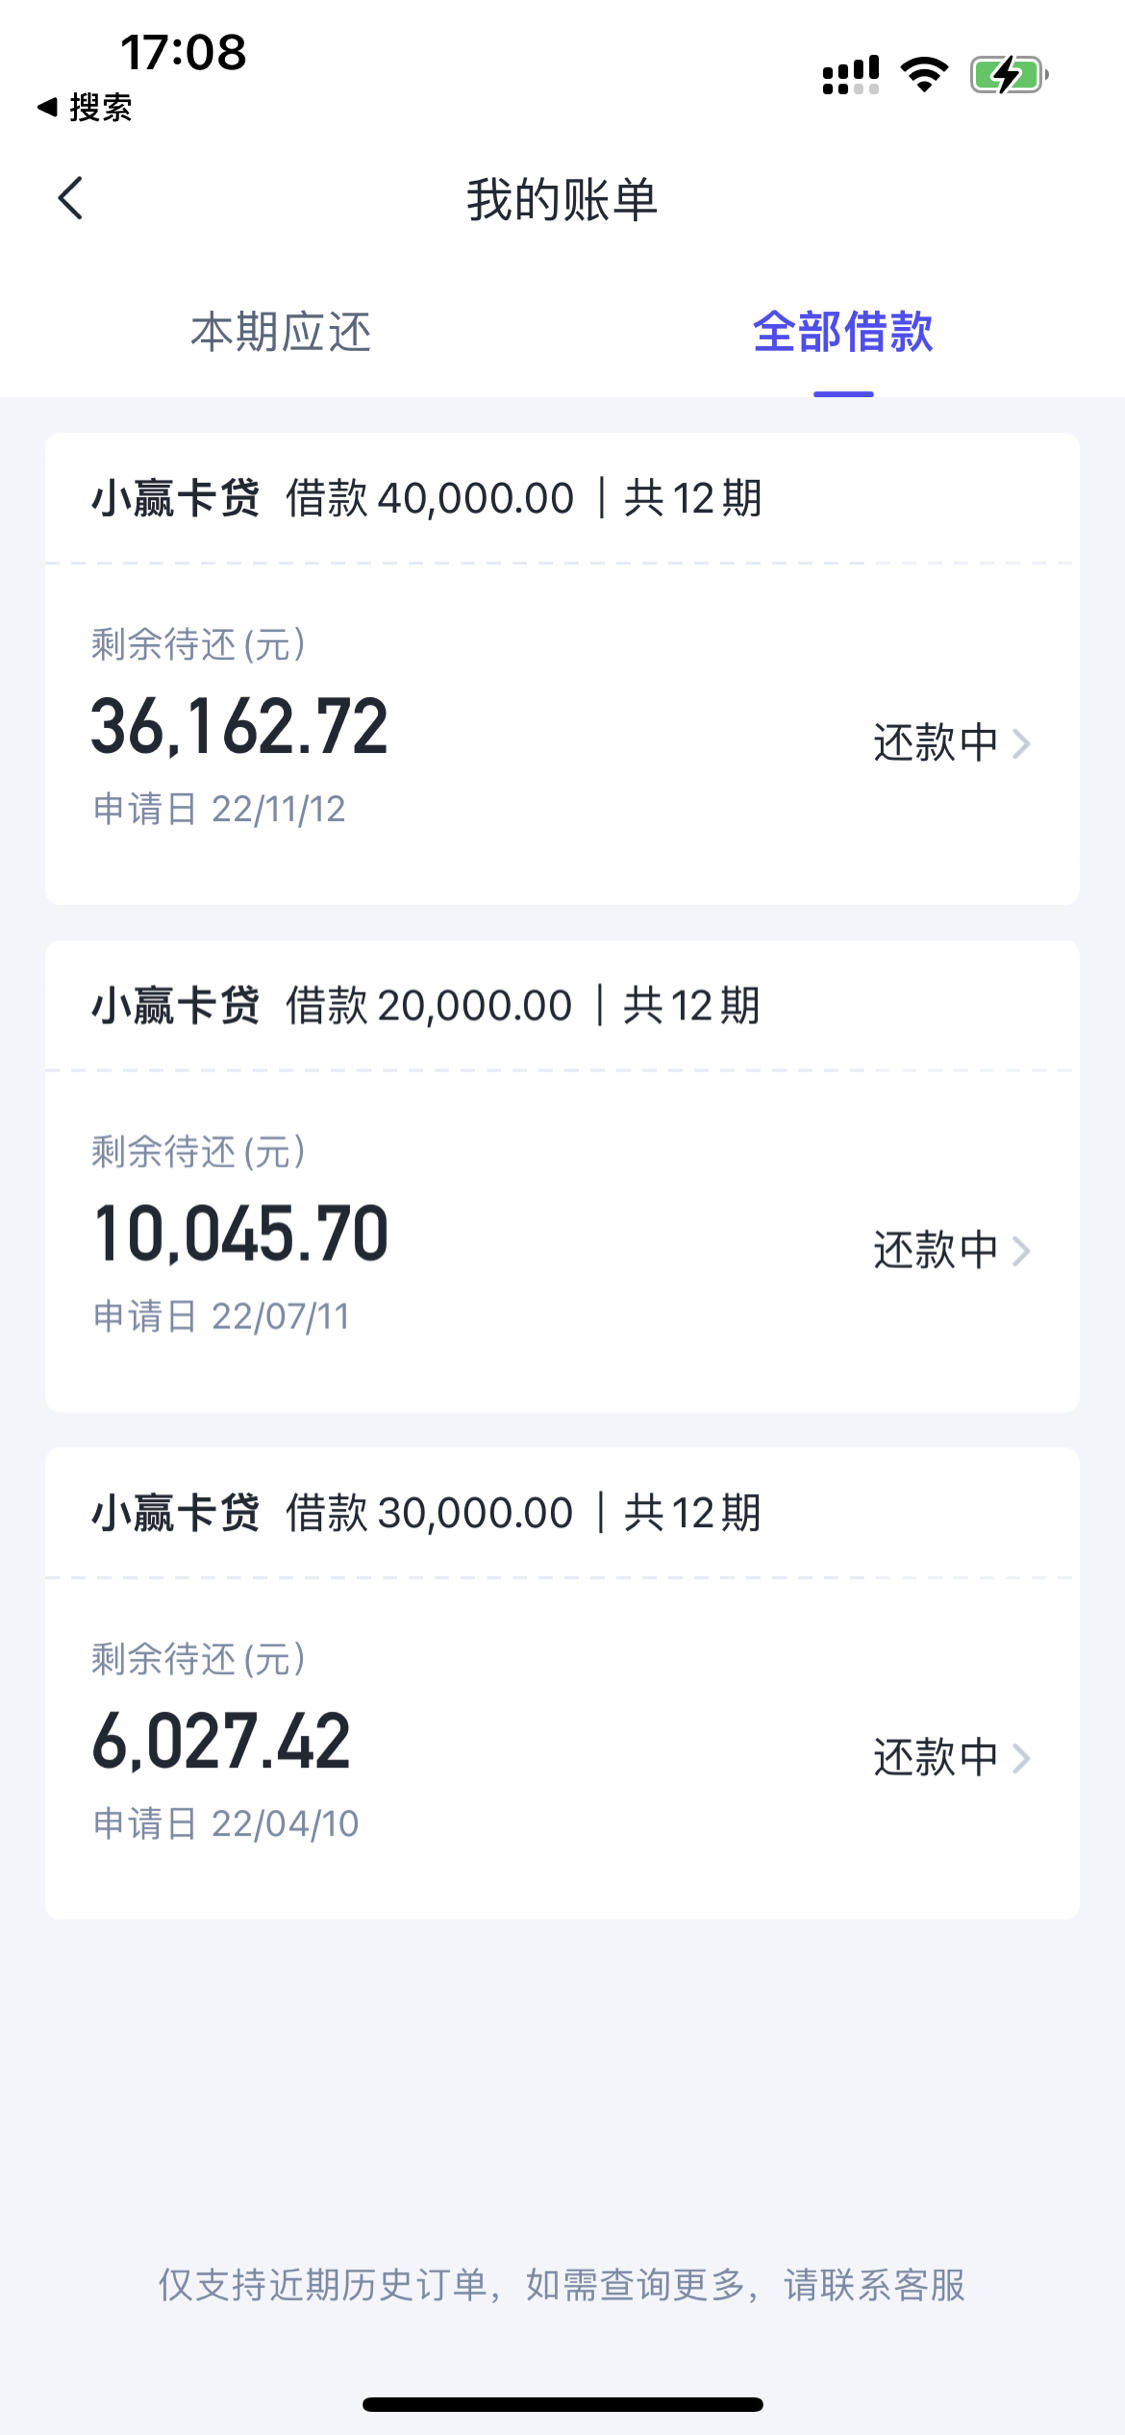Tap the home indicator bar at bottom
1125x2435 pixels.
tap(563, 2404)
